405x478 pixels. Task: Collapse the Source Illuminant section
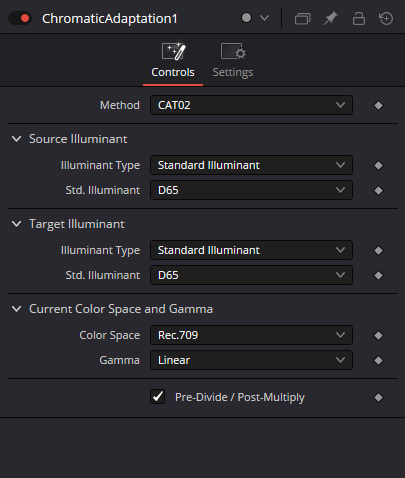tap(16, 139)
